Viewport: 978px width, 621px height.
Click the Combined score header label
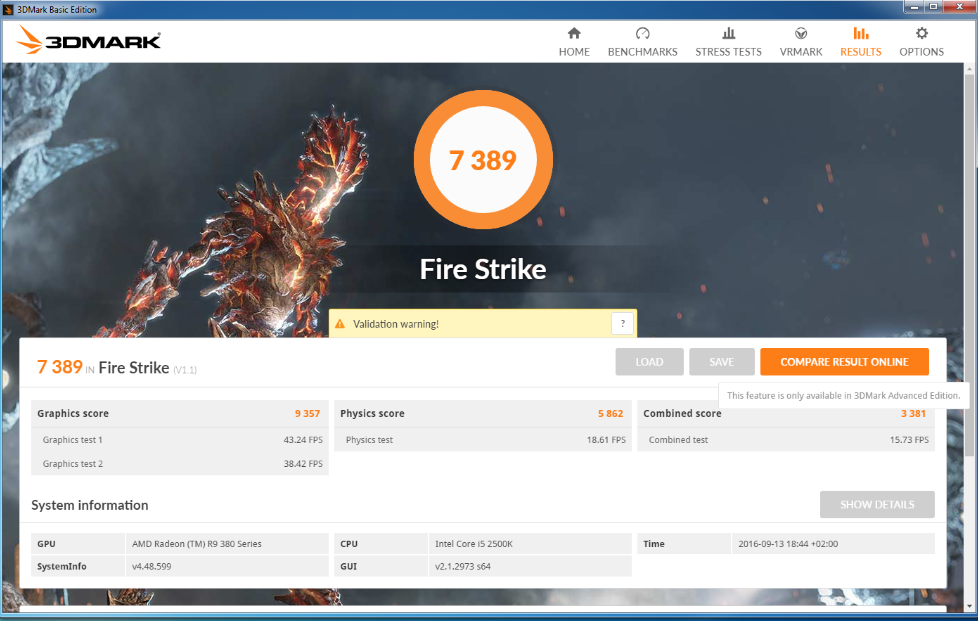[x=682, y=413]
